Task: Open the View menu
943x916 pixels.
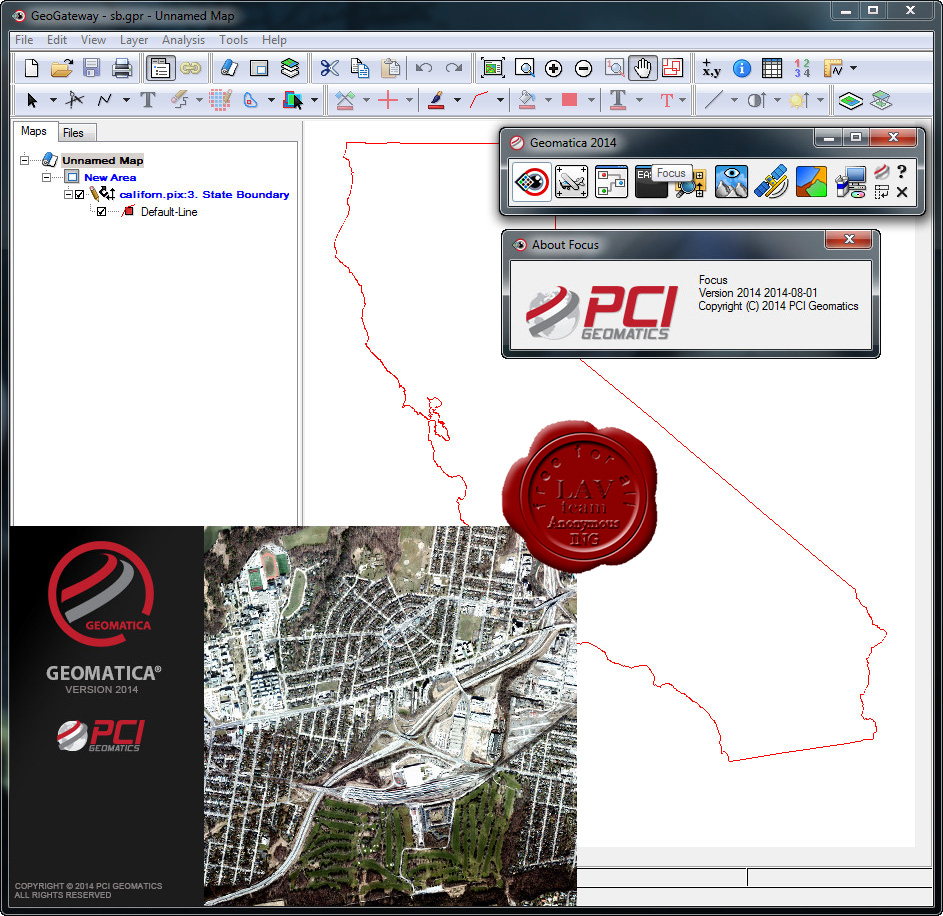Action: 93,40
